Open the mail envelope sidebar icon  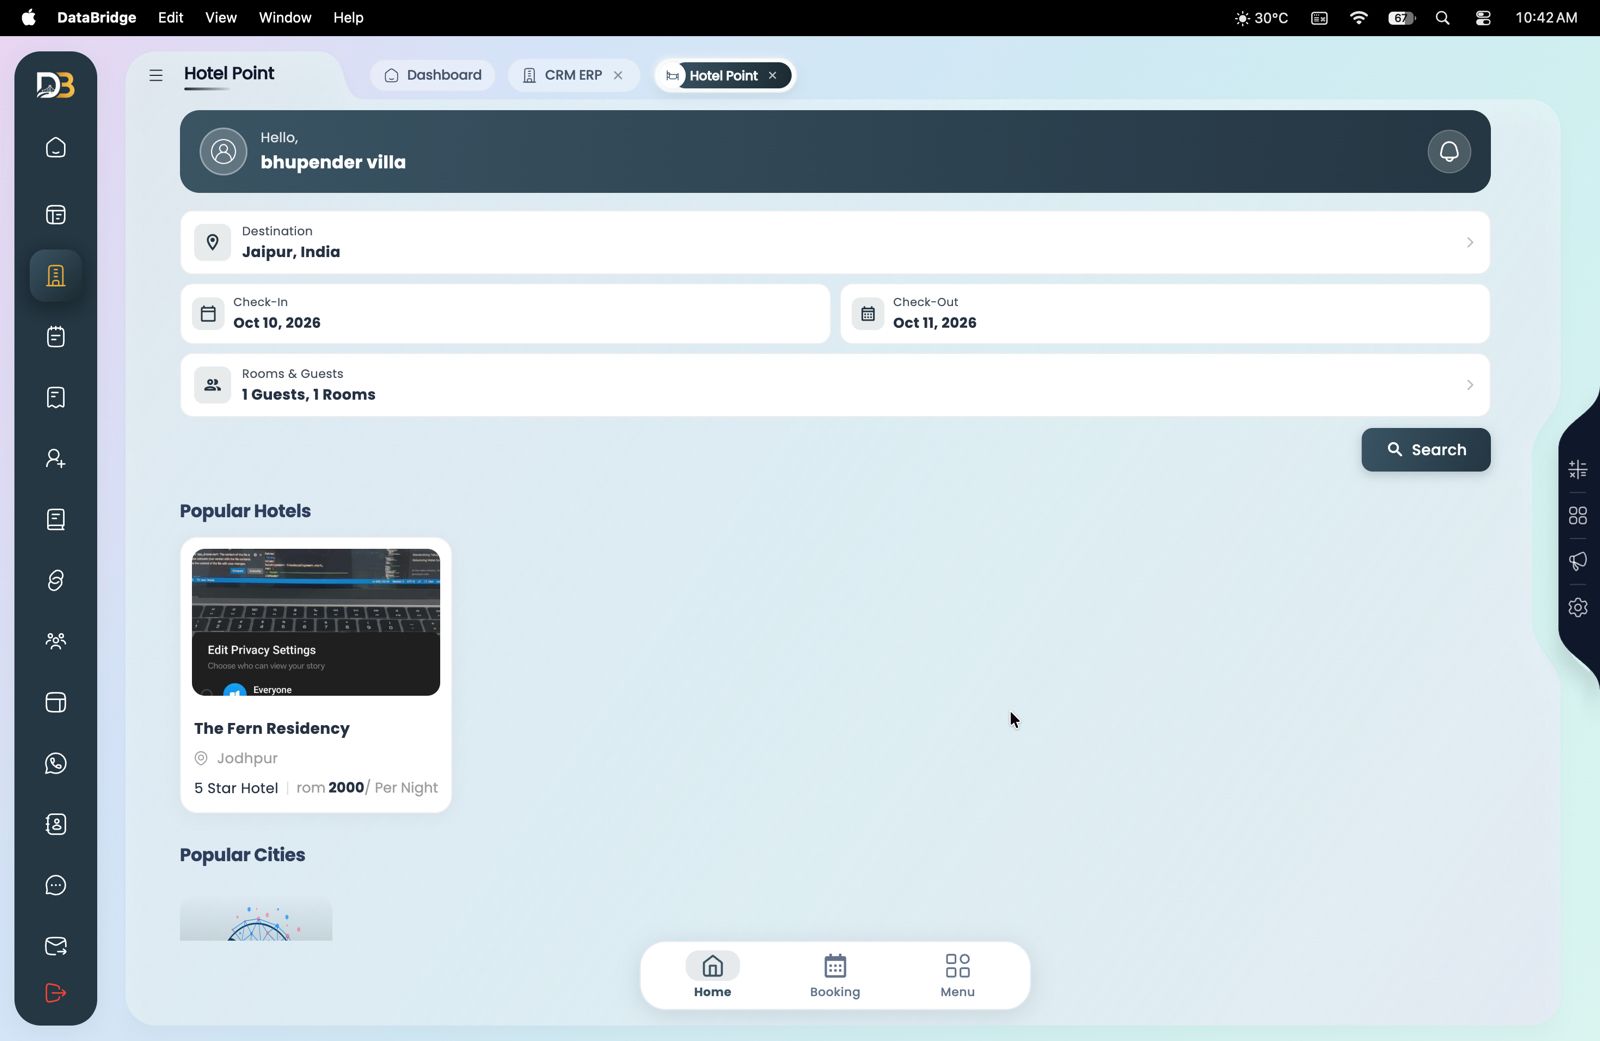click(x=56, y=946)
